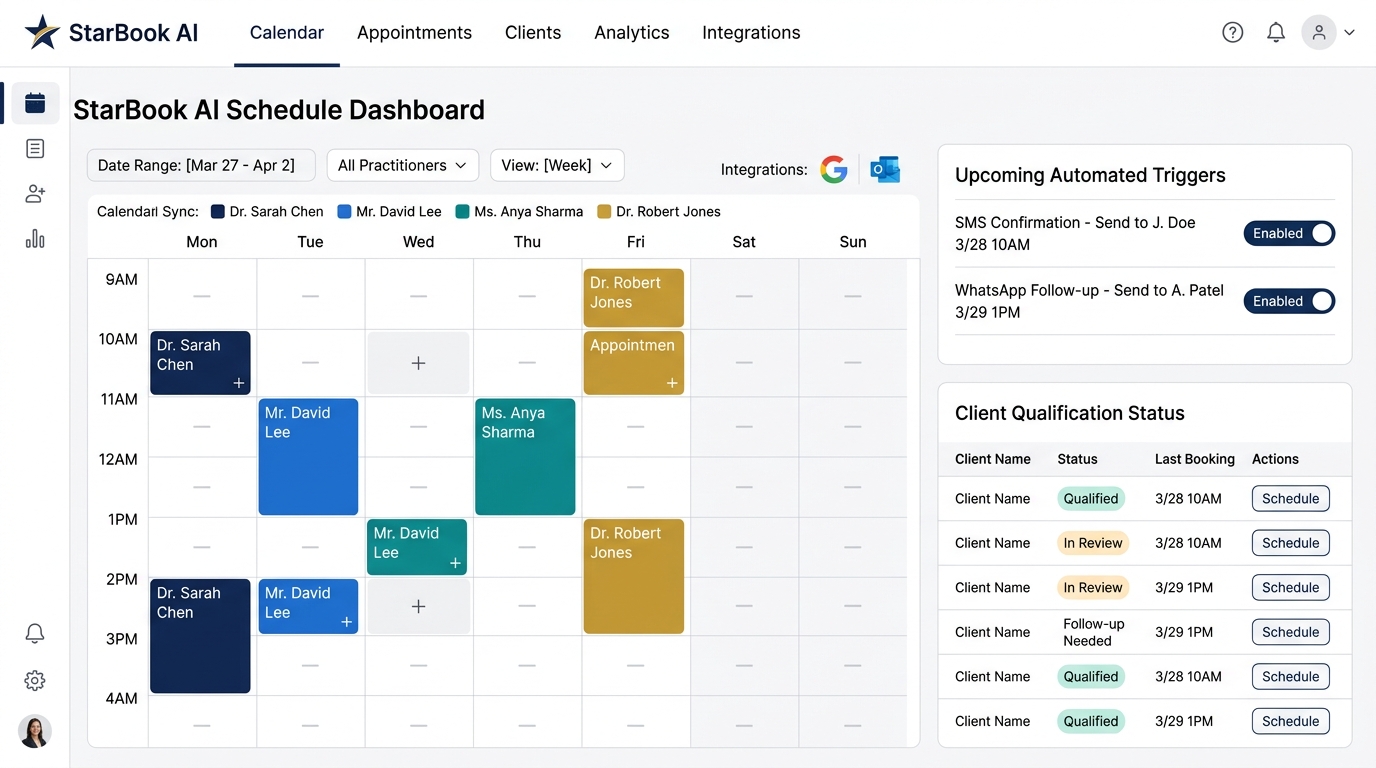Click the plus on Monday 10AM Dr. Sarah Chen
This screenshot has width=1376, height=768.
pyautogui.click(x=239, y=383)
